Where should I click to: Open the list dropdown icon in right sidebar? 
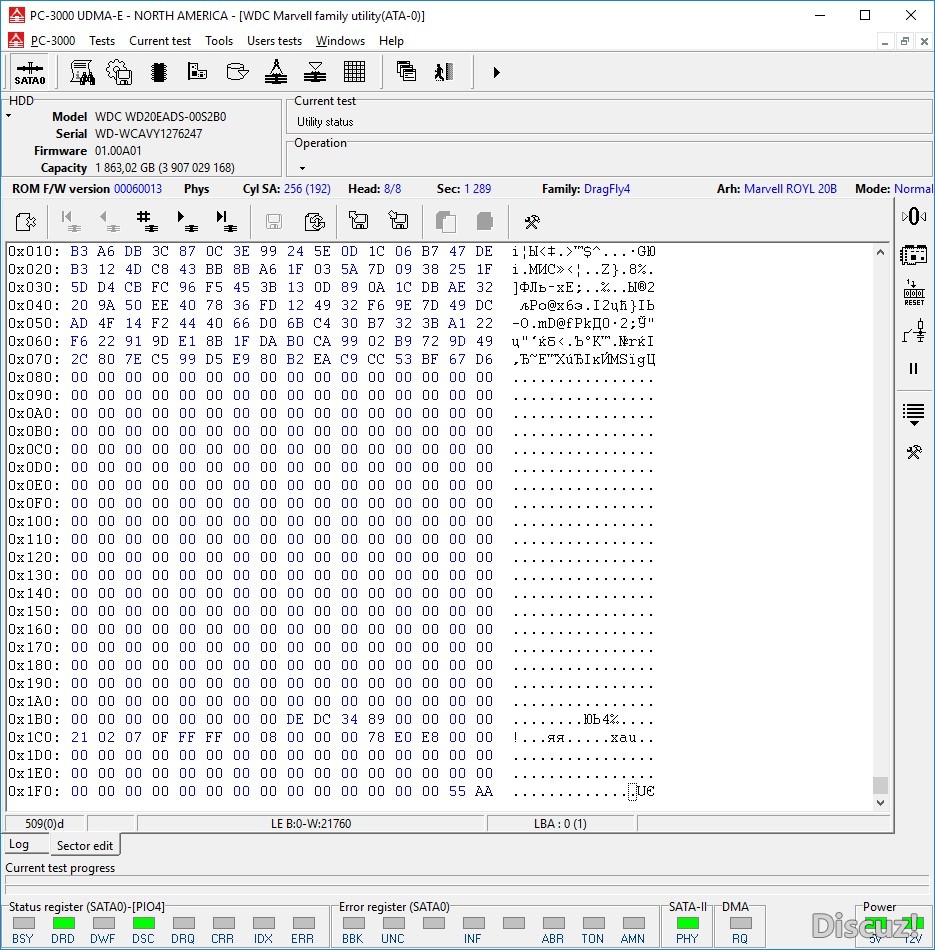point(913,412)
